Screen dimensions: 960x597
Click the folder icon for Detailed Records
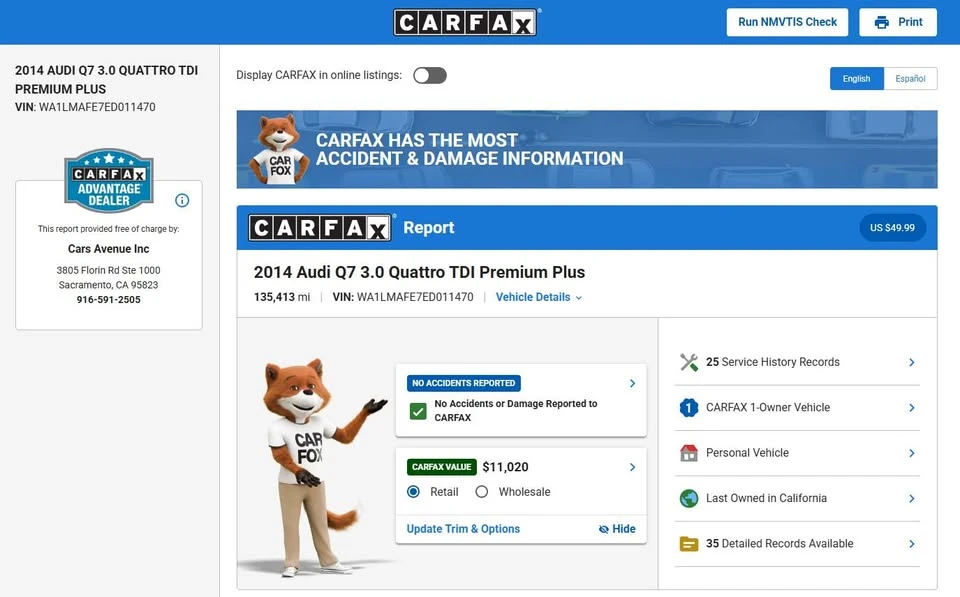(x=689, y=544)
